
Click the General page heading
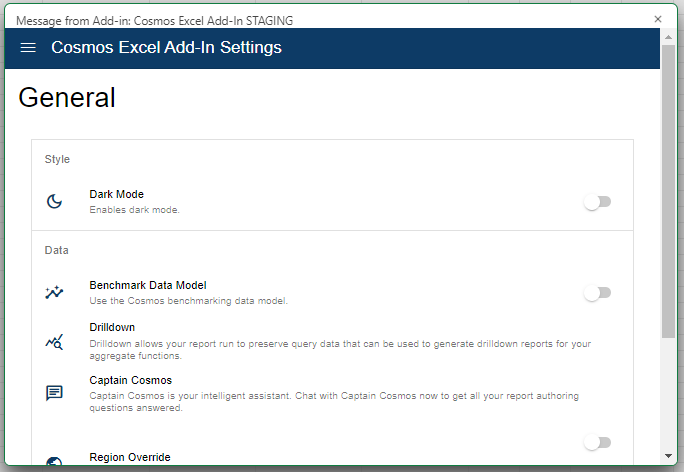click(x=67, y=97)
